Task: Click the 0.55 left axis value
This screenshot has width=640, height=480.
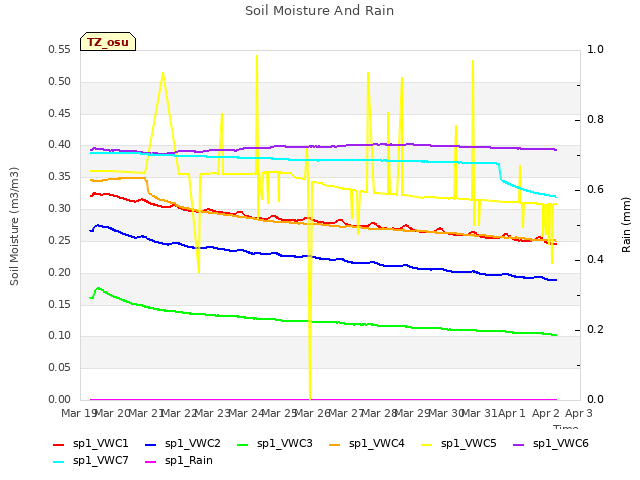Action: click(60, 50)
